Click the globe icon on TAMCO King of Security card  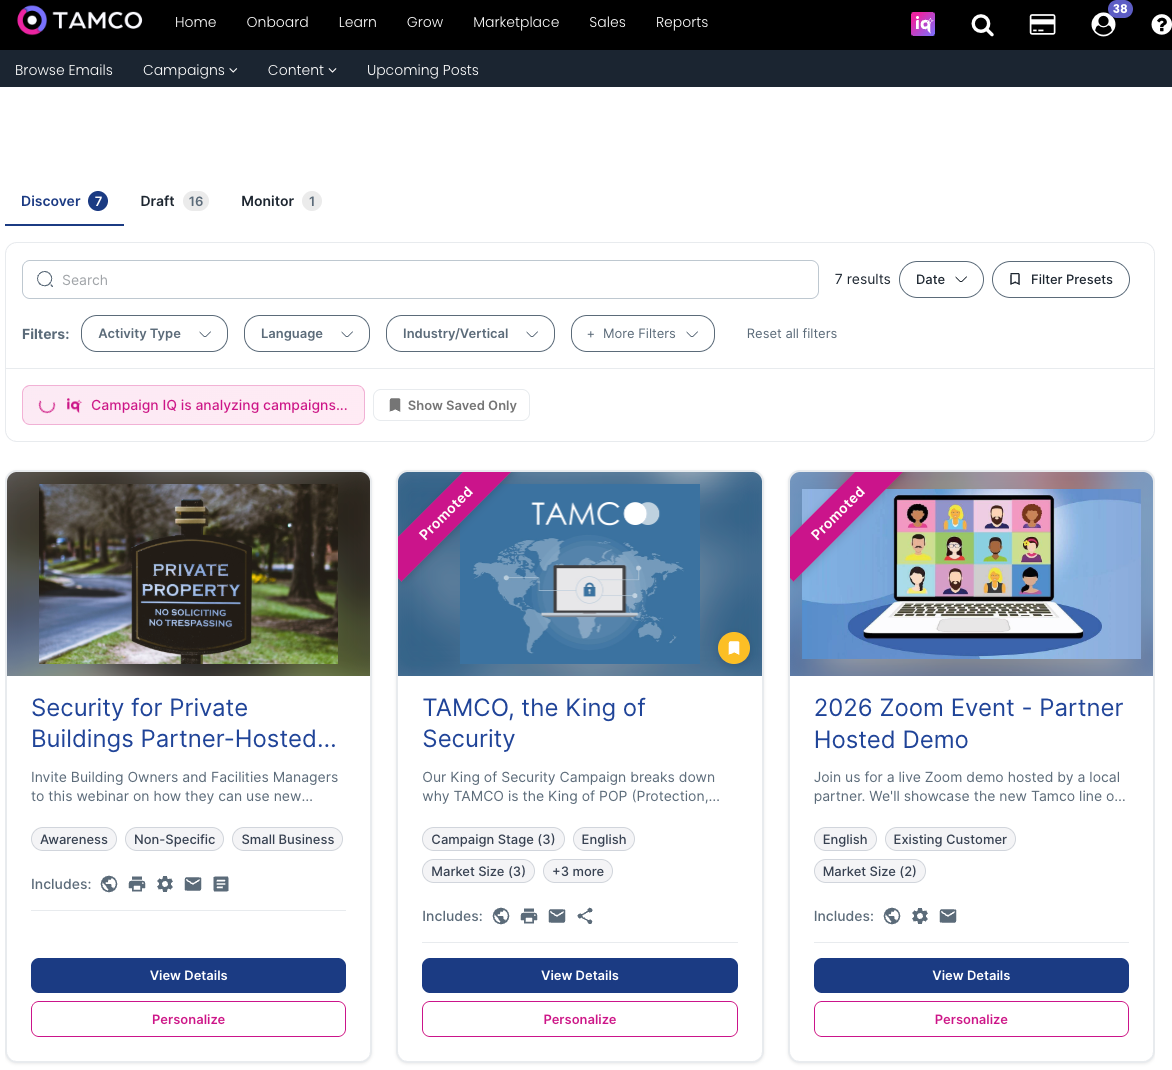501,916
